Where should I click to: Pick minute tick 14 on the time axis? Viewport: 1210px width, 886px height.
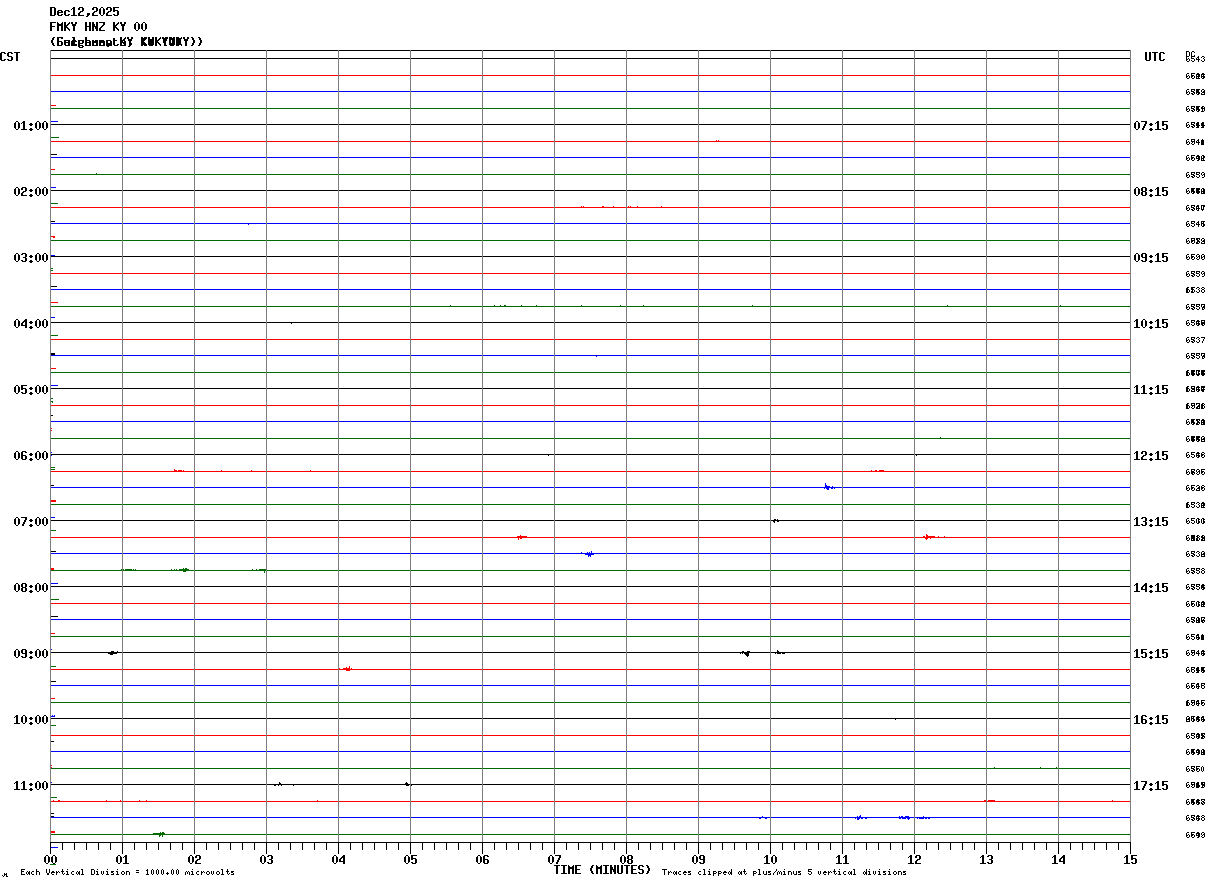click(1059, 859)
